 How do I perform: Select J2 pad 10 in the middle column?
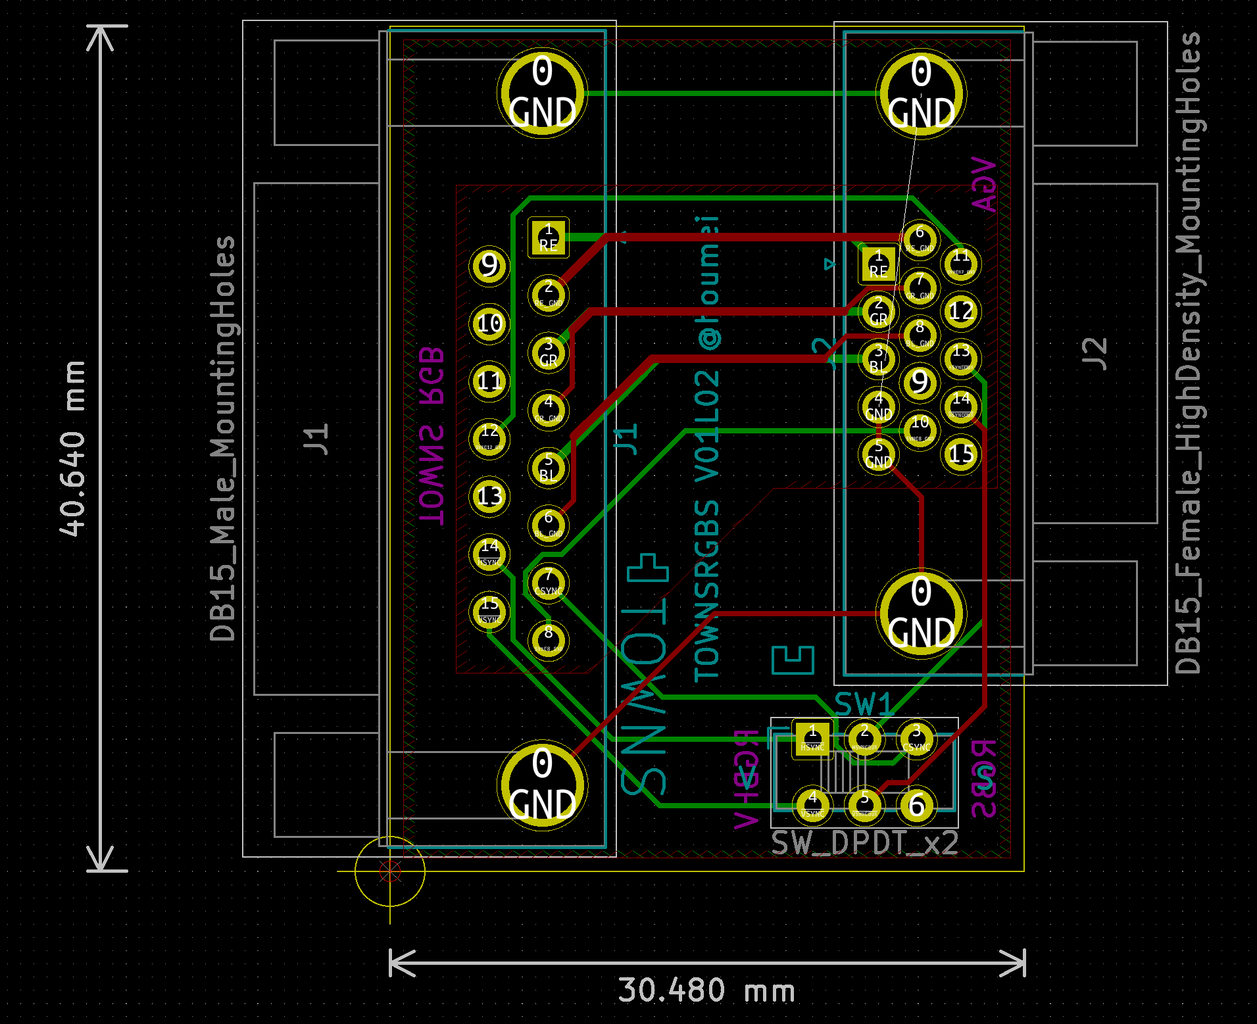920,430
